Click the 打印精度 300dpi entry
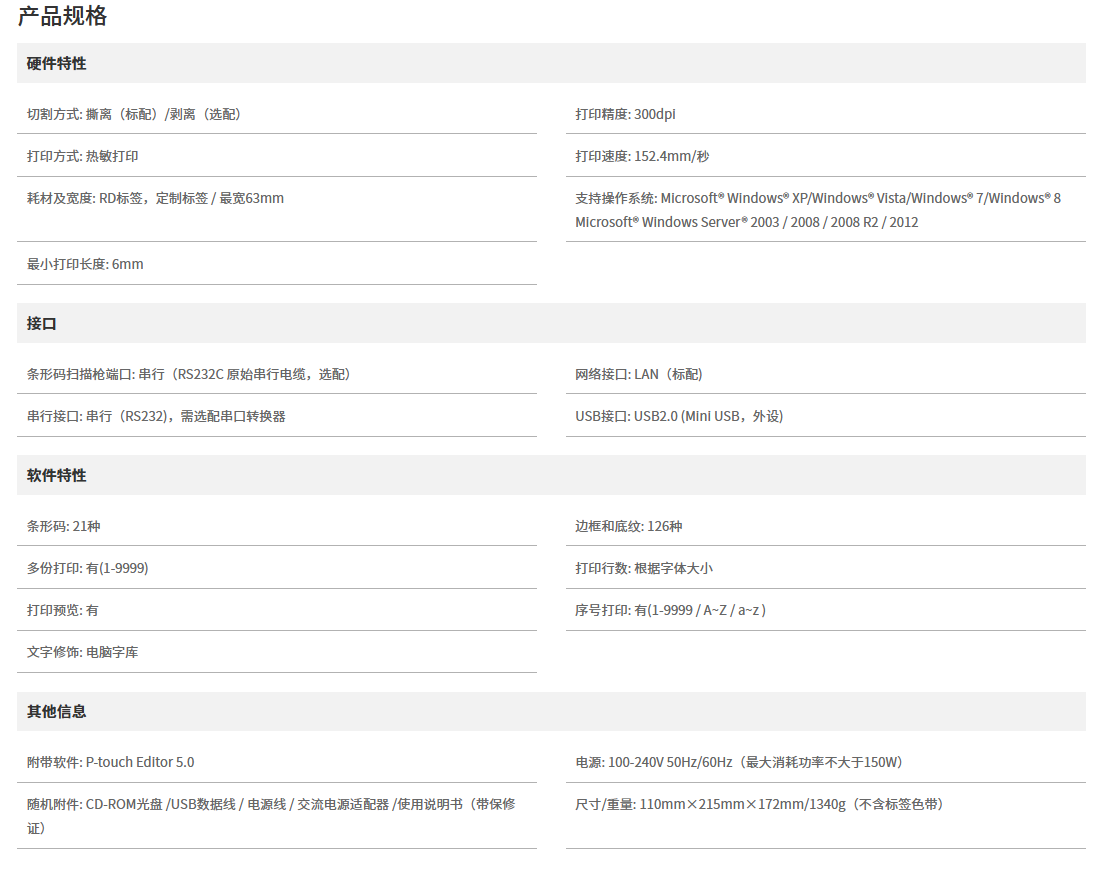Screen dimensions: 1111x869 click(625, 114)
